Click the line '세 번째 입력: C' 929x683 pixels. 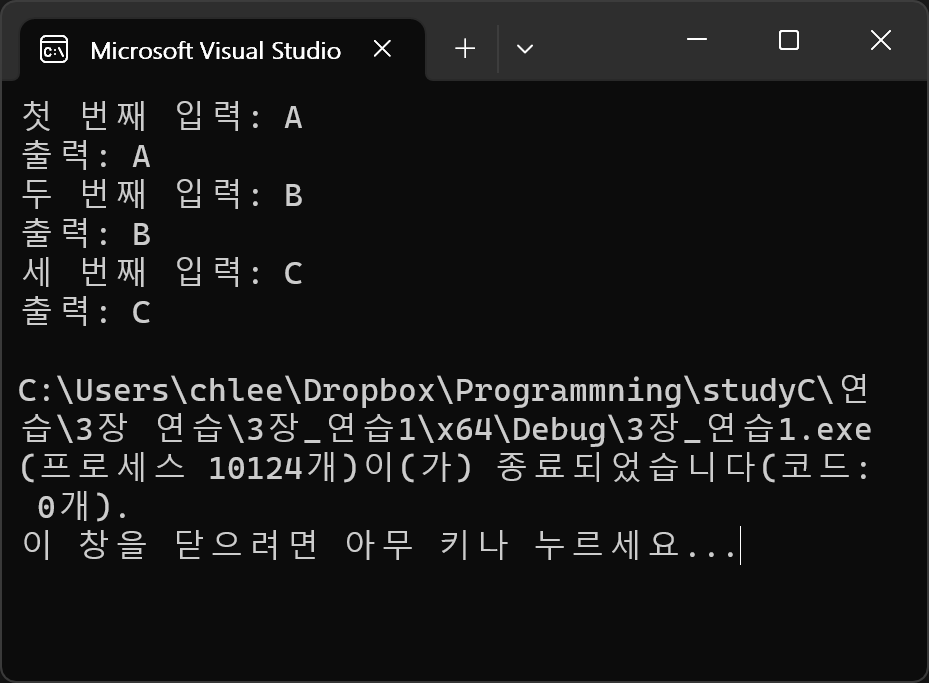162,272
